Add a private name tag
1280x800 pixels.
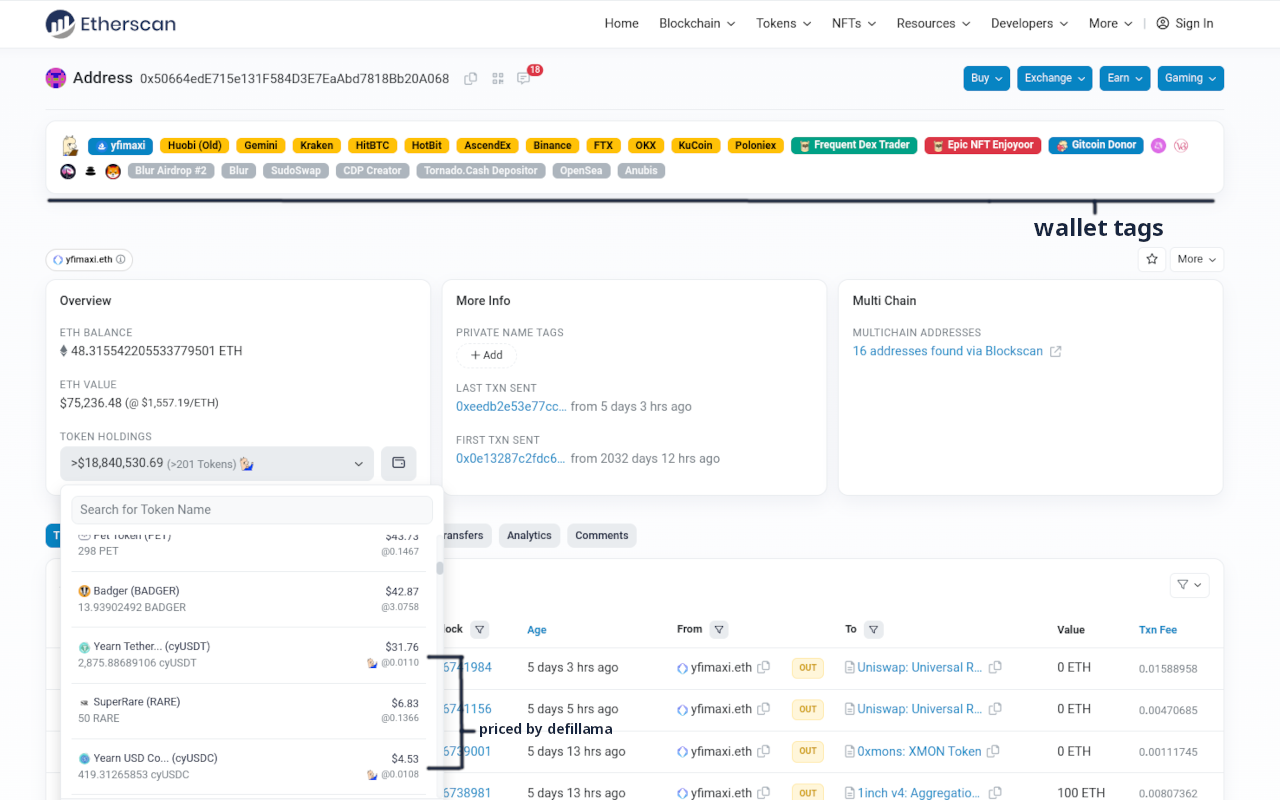486,355
